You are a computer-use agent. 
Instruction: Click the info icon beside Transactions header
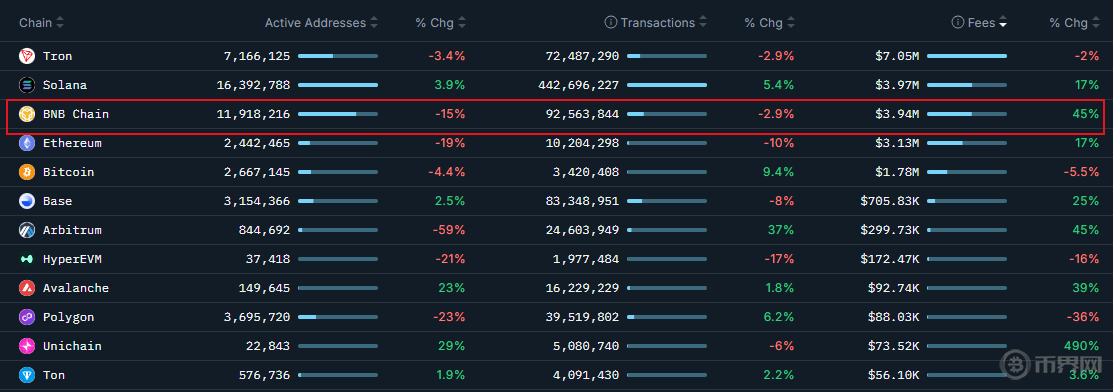(610, 23)
